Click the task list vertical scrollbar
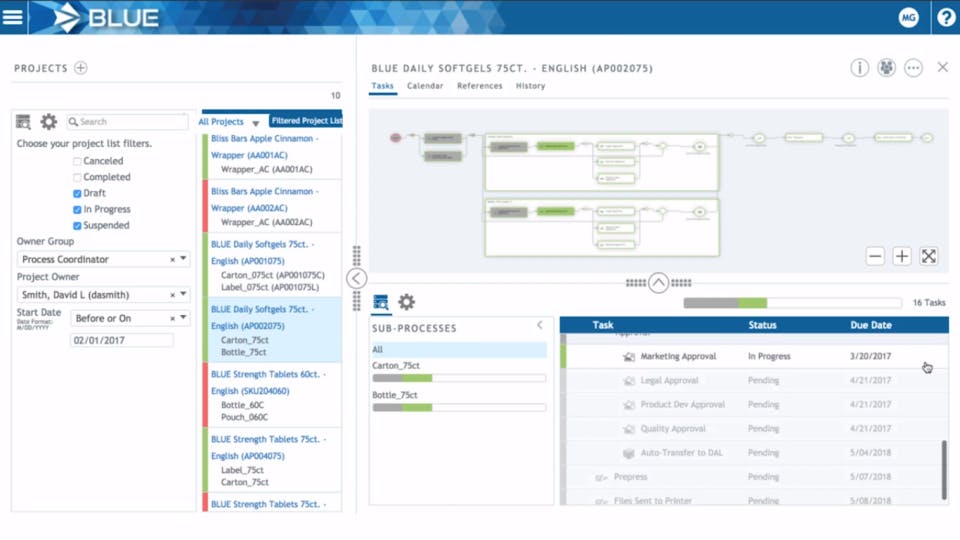The height and width of the screenshot is (540, 960). tap(944, 470)
